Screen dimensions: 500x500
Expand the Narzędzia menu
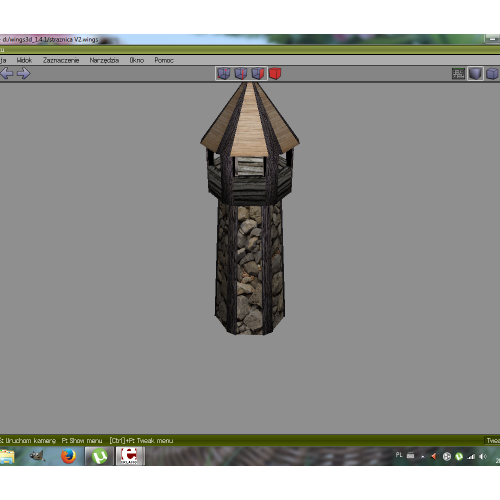tap(104, 60)
